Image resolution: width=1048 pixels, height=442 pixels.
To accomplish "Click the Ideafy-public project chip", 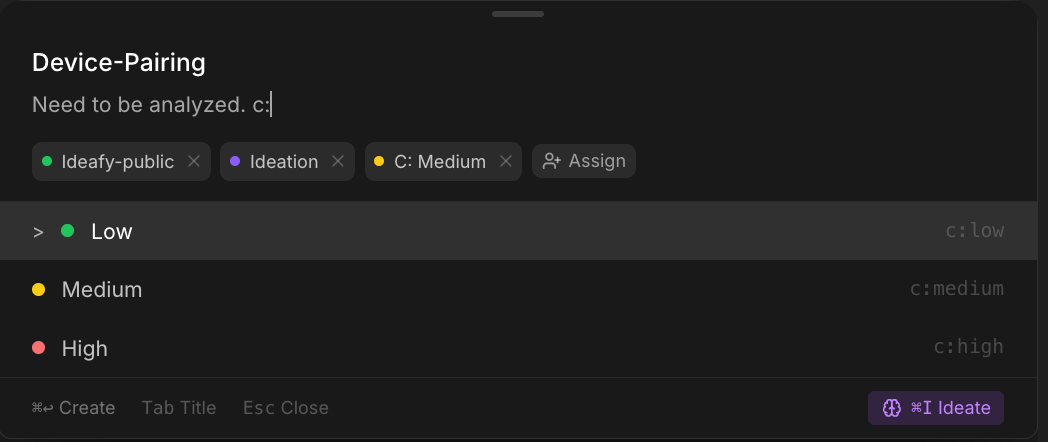I will coord(115,161).
